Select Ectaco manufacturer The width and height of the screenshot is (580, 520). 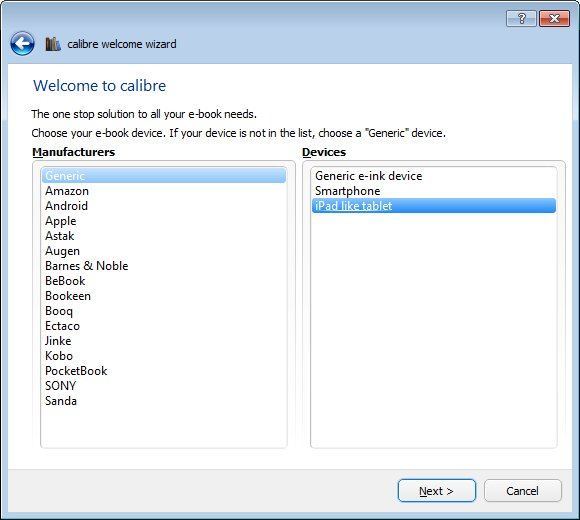coord(164,326)
